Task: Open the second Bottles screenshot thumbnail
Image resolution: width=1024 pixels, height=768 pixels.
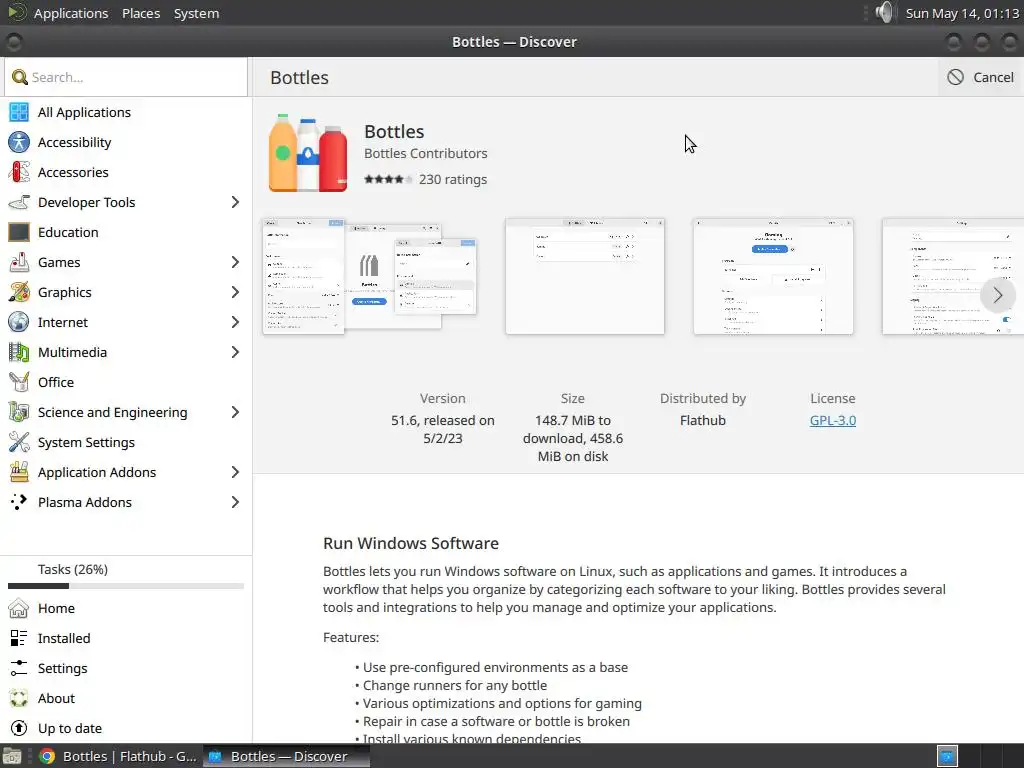Action: [x=584, y=276]
